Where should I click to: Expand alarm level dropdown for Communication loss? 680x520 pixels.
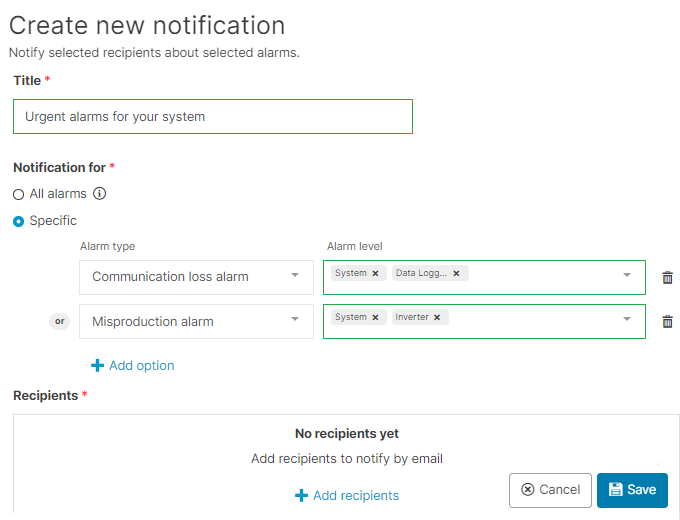click(x=627, y=276)
